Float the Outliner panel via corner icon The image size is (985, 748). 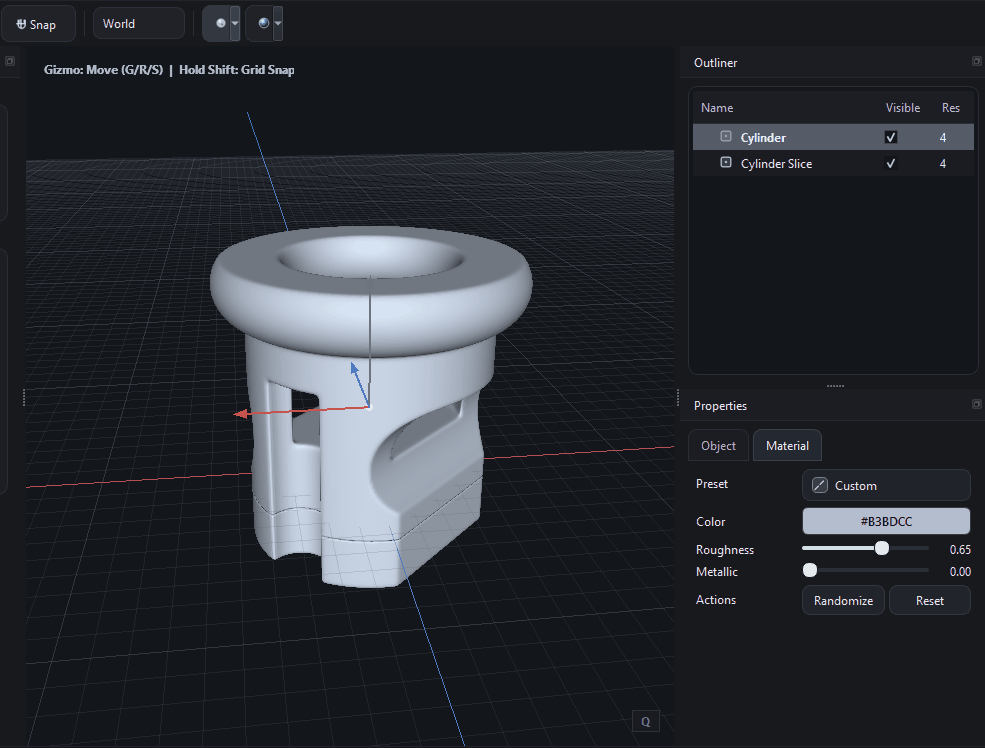pyautogui.click(x=976, y=62)
